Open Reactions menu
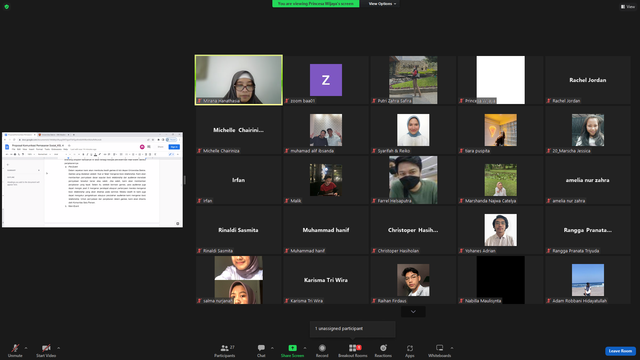 (383, 350)
